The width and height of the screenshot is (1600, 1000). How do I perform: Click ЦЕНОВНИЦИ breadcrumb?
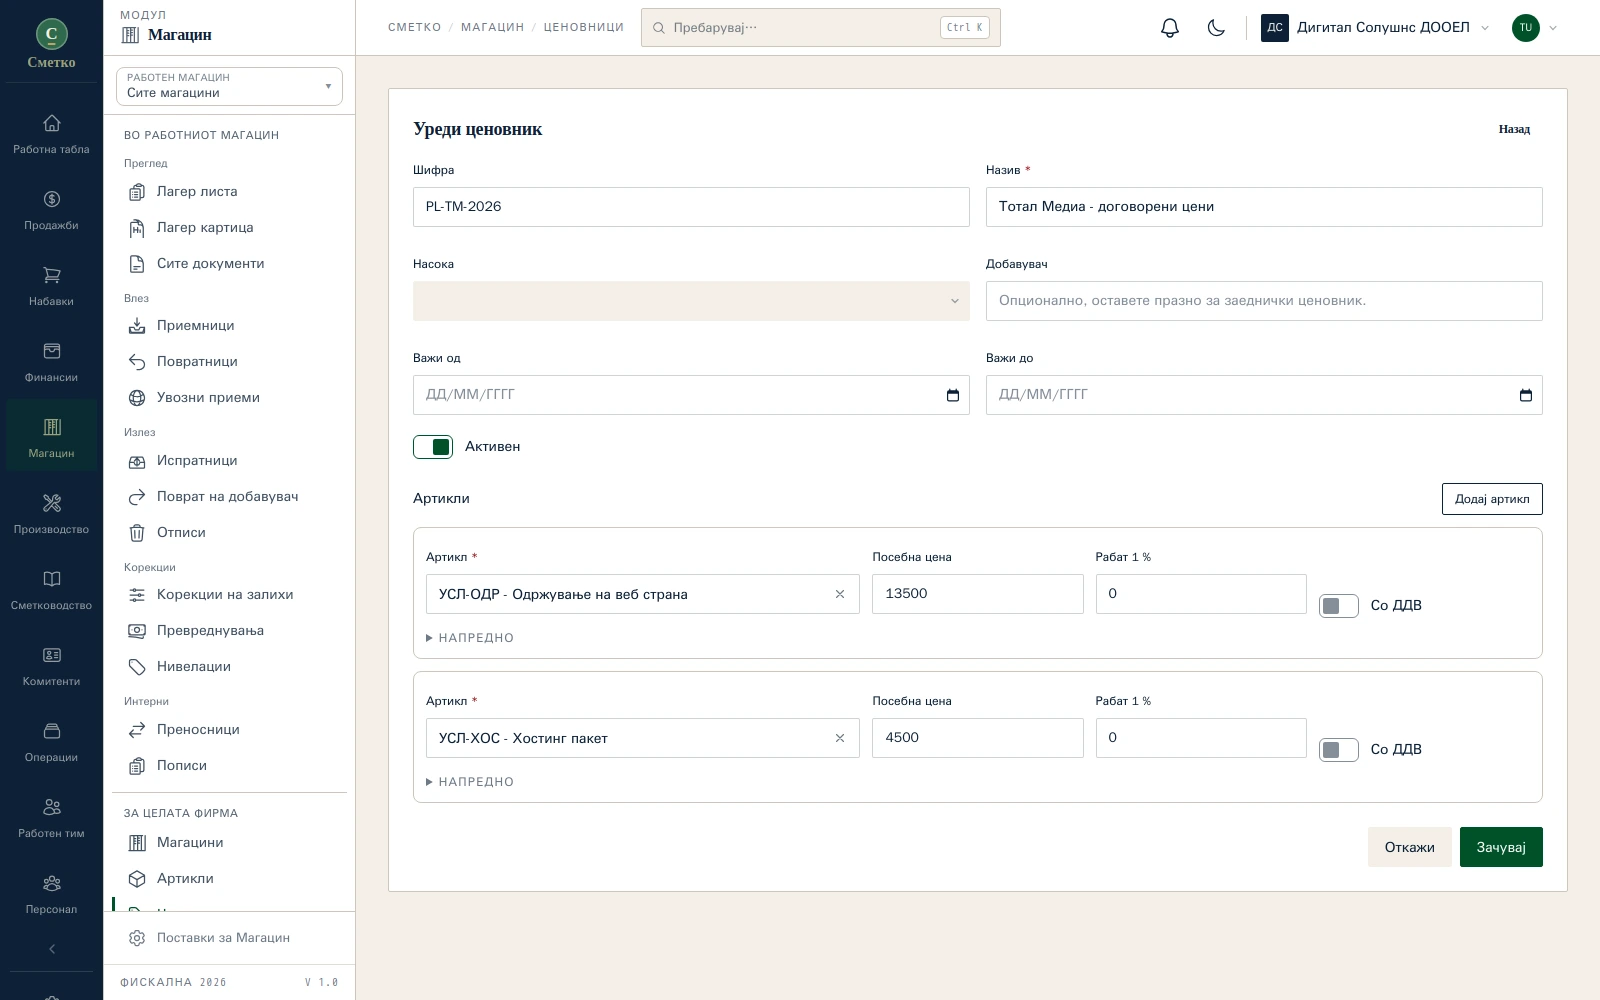tap(584, 28)
